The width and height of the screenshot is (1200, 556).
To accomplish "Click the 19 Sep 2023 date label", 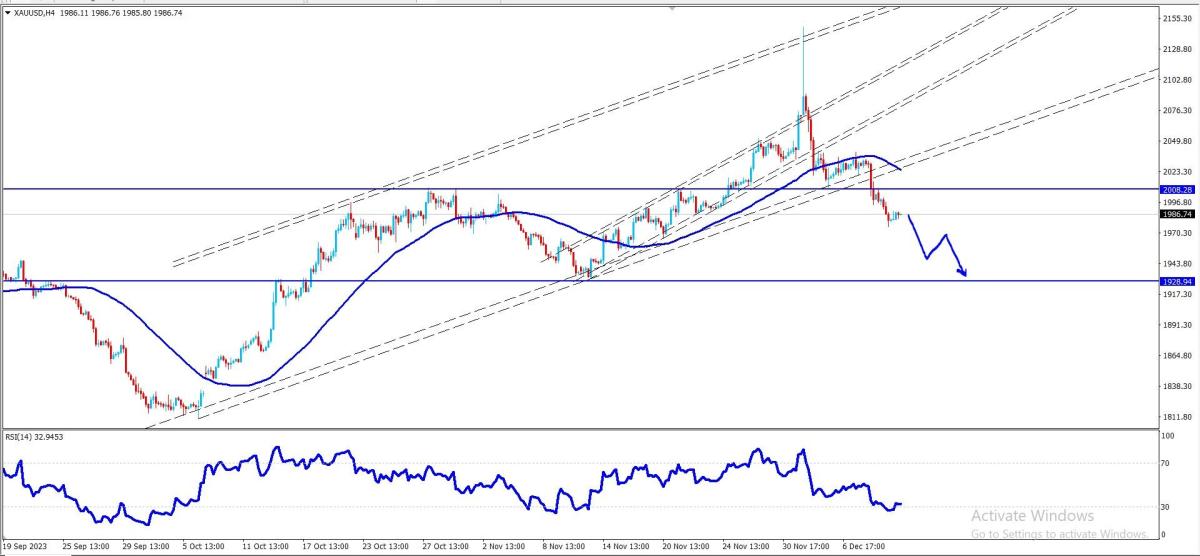I will tap(23, 548).
